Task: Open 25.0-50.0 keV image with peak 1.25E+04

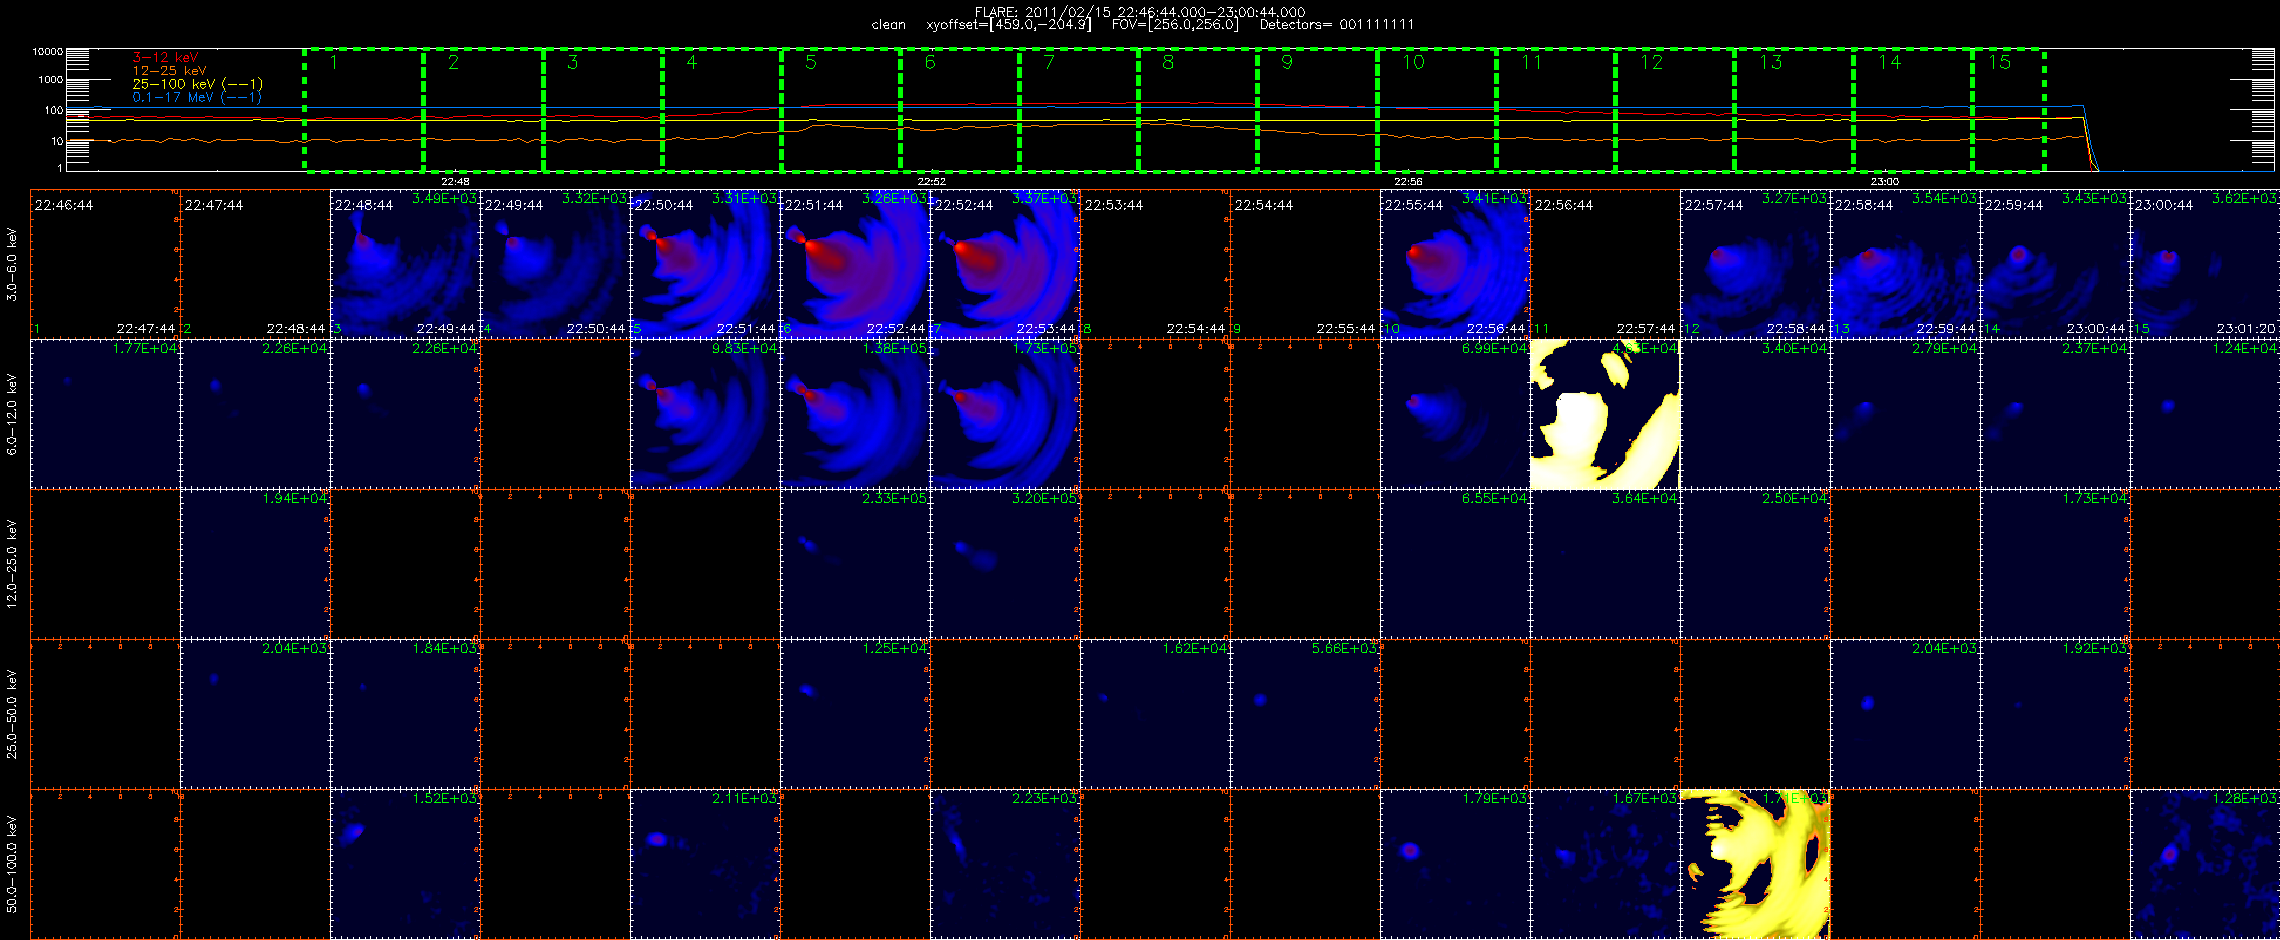Action: click(x=855, y=714)
